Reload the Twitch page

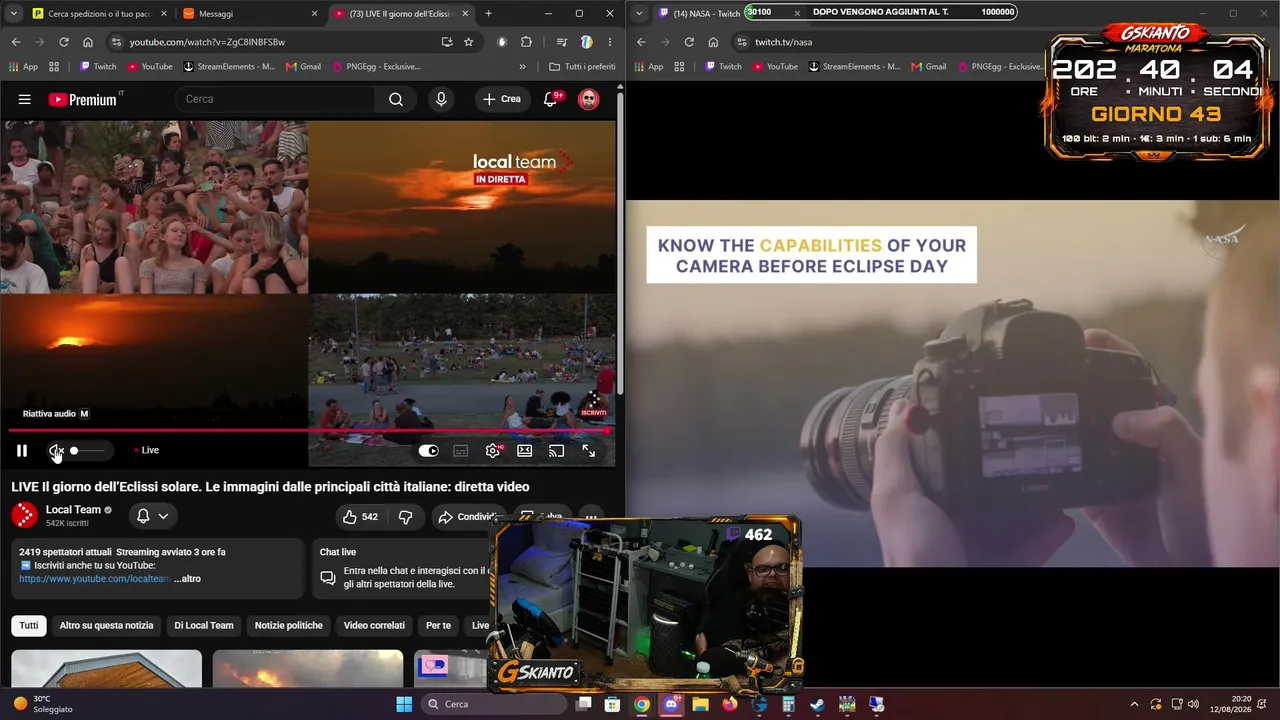tap(689, 42)
